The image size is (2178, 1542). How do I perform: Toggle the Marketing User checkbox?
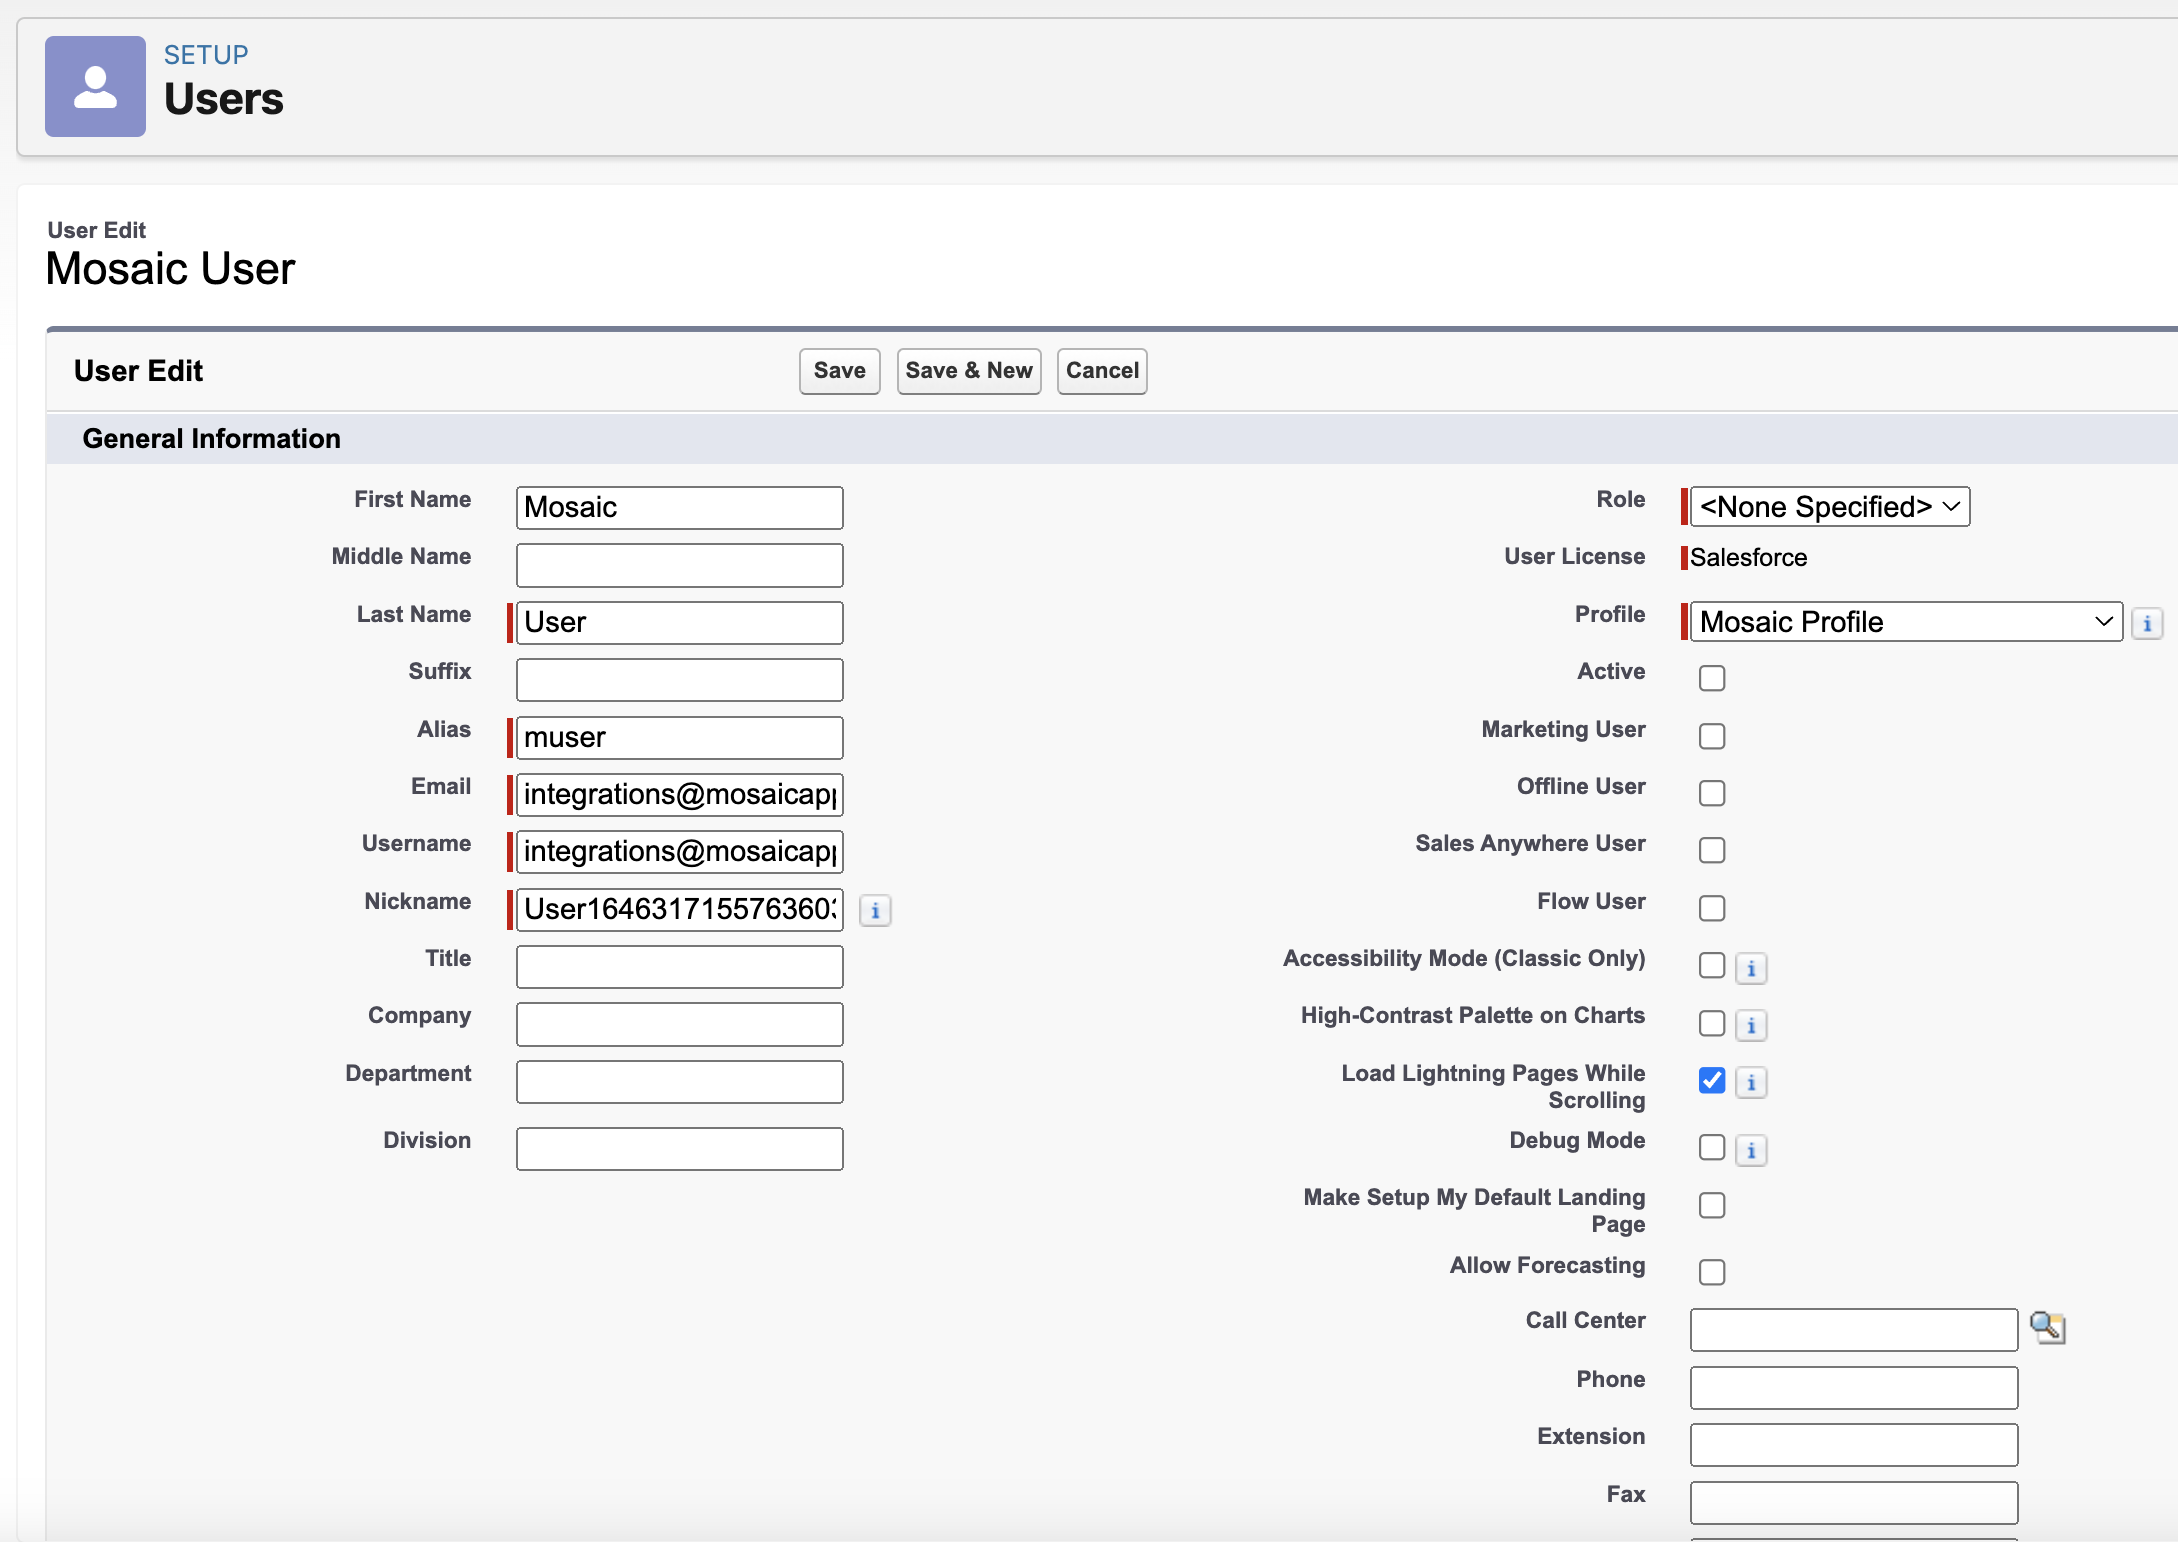click(x=1712, y=736)
